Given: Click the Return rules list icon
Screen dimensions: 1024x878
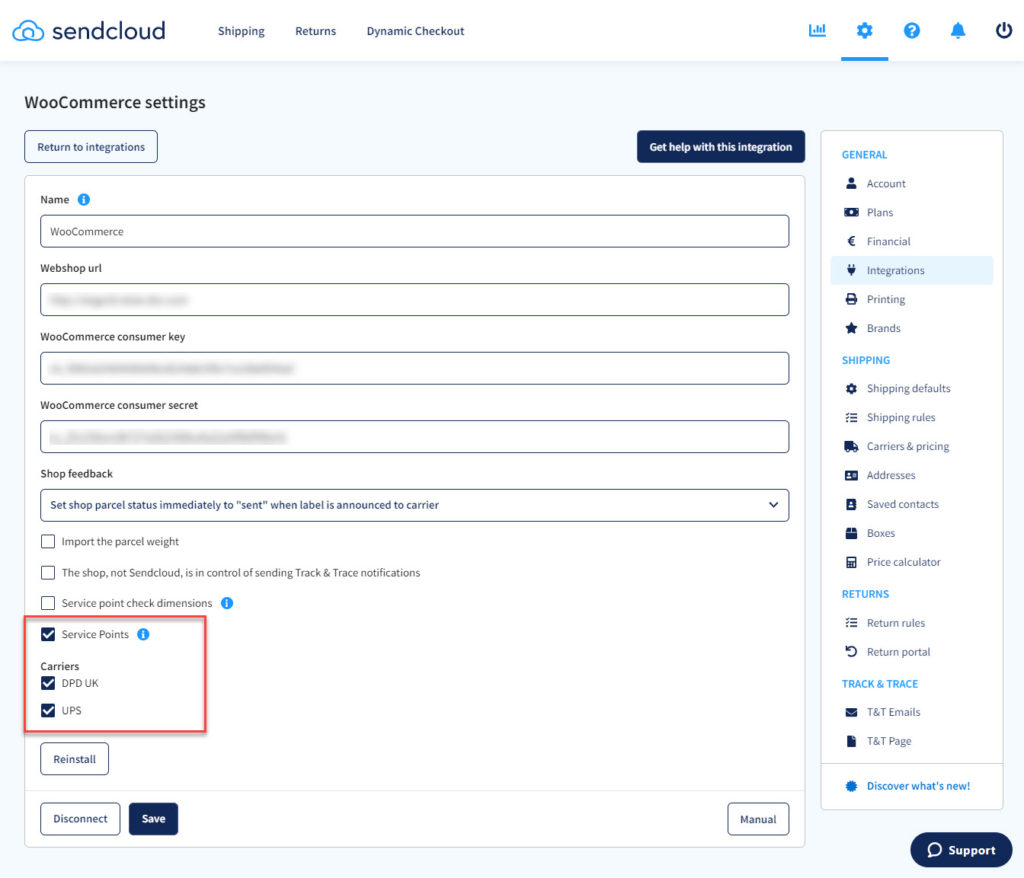Looking at the screenshot, I should click(851, 623).
